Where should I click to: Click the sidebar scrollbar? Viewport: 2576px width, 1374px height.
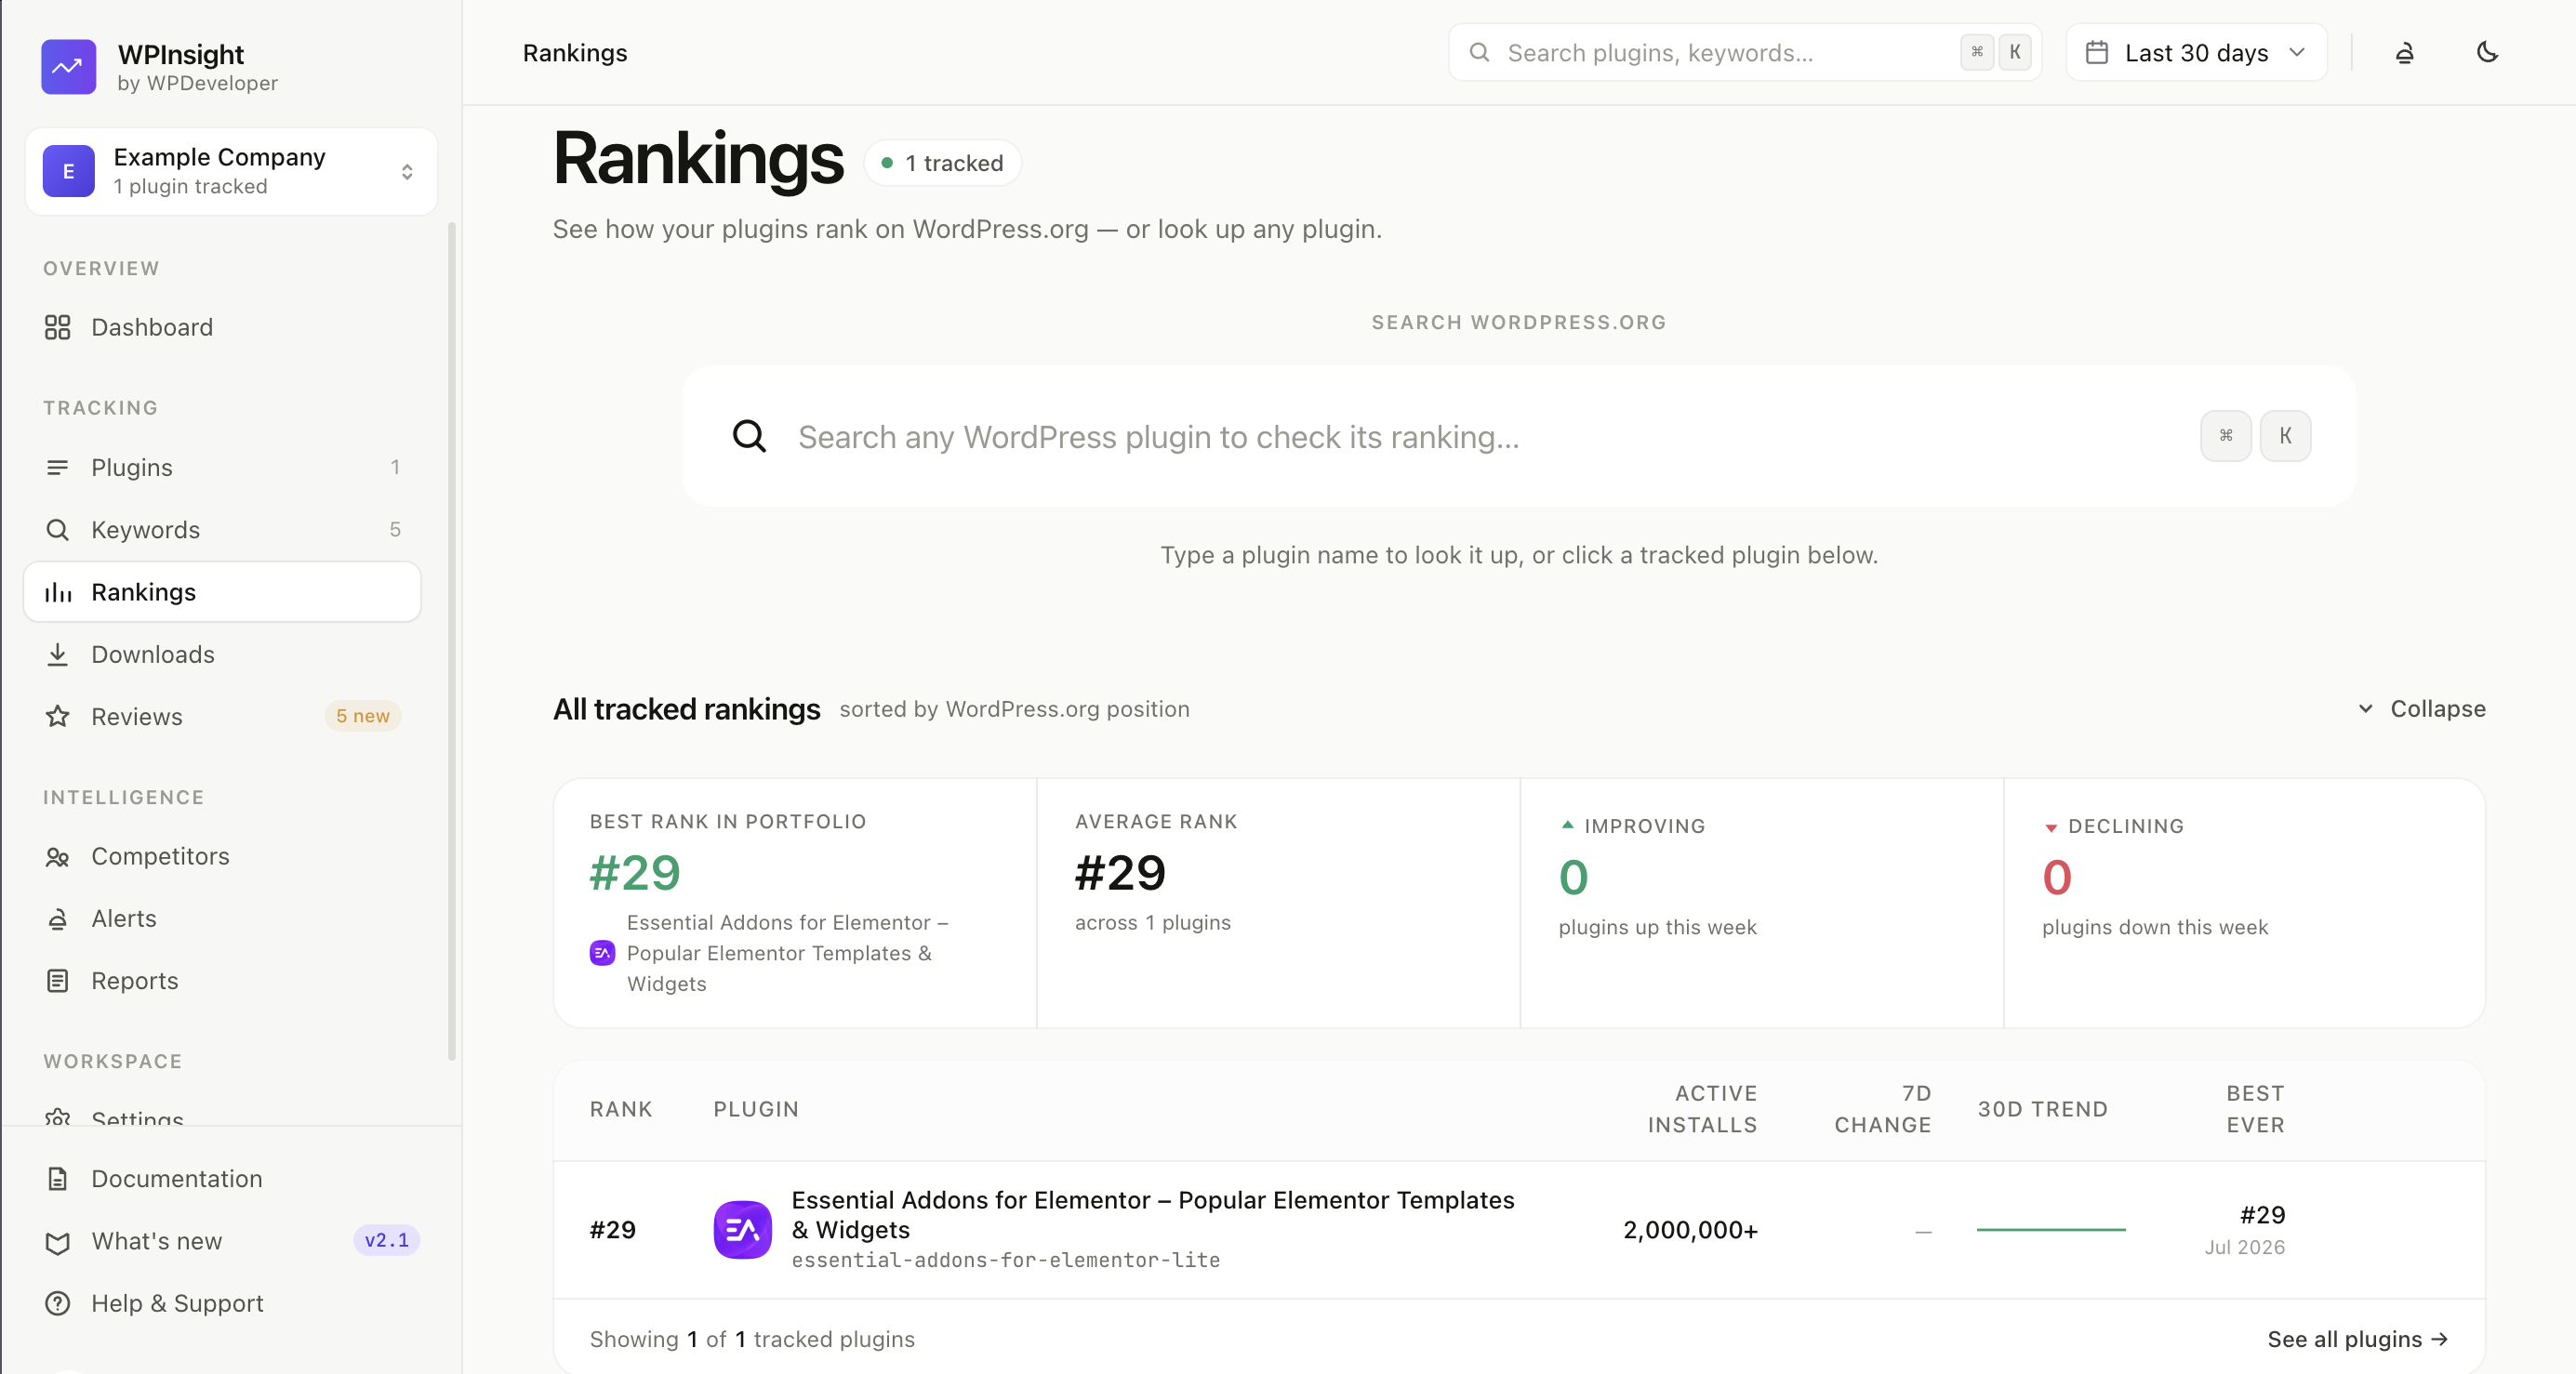(x=452, y=640)
